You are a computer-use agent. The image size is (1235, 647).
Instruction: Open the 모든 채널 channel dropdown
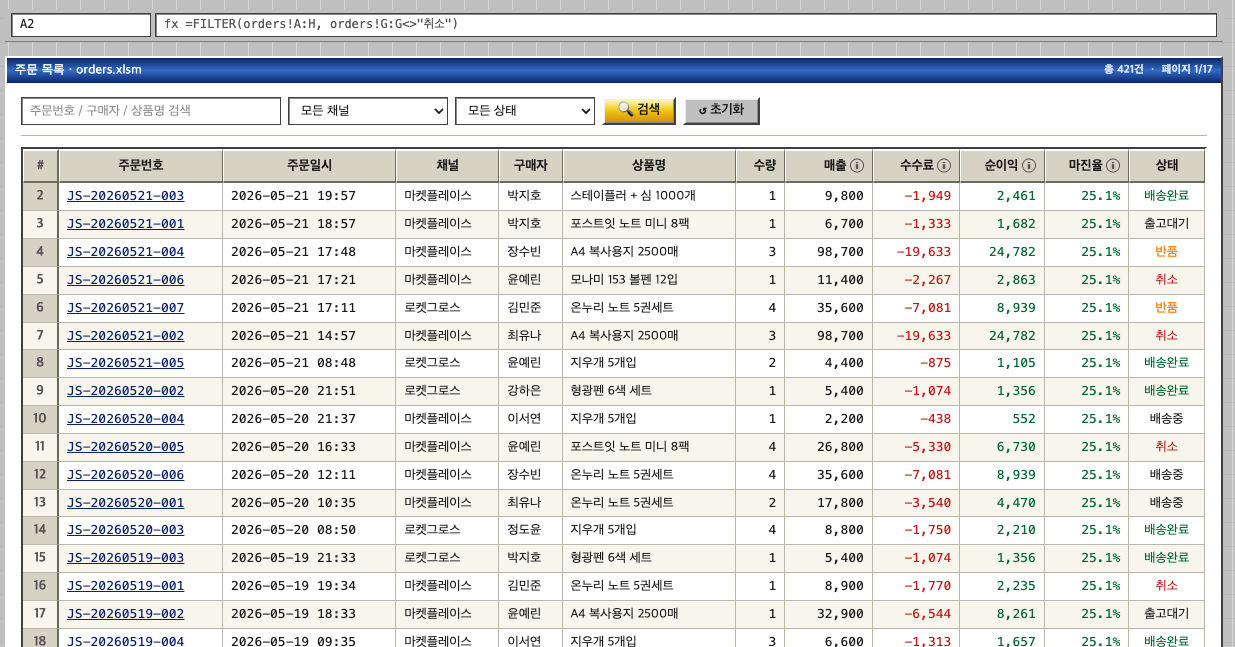[x=368, y=111]
